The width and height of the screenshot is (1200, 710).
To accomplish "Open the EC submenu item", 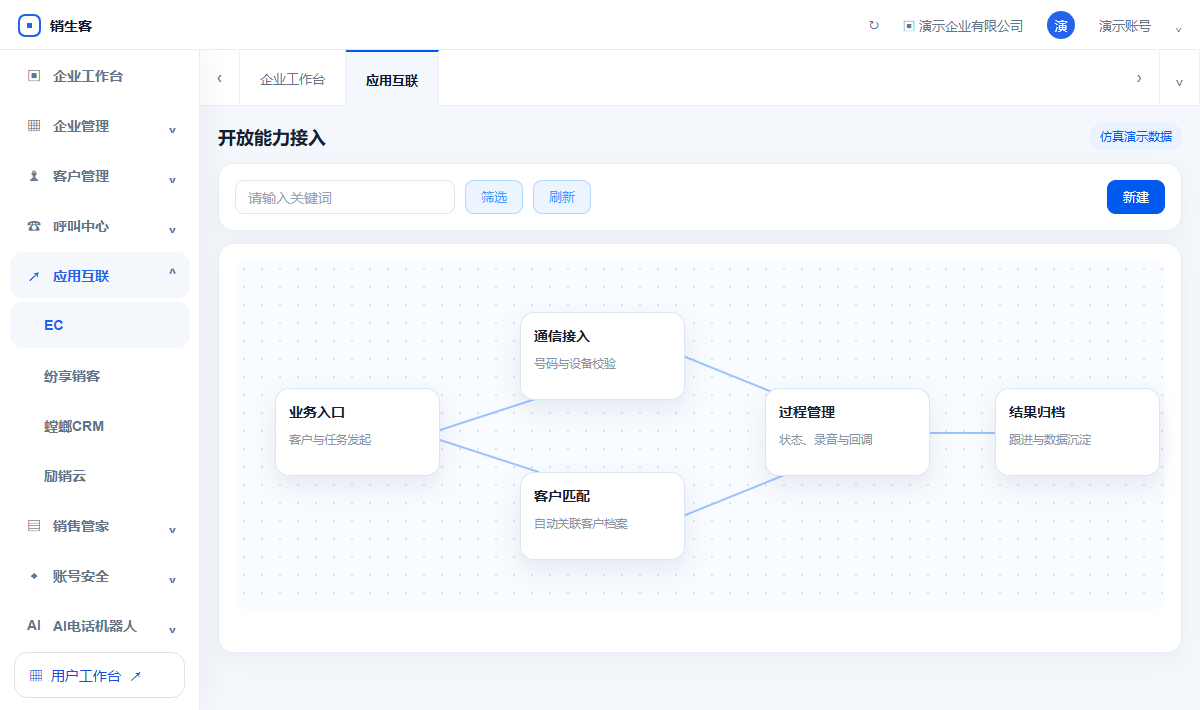I will pos(100,325).
